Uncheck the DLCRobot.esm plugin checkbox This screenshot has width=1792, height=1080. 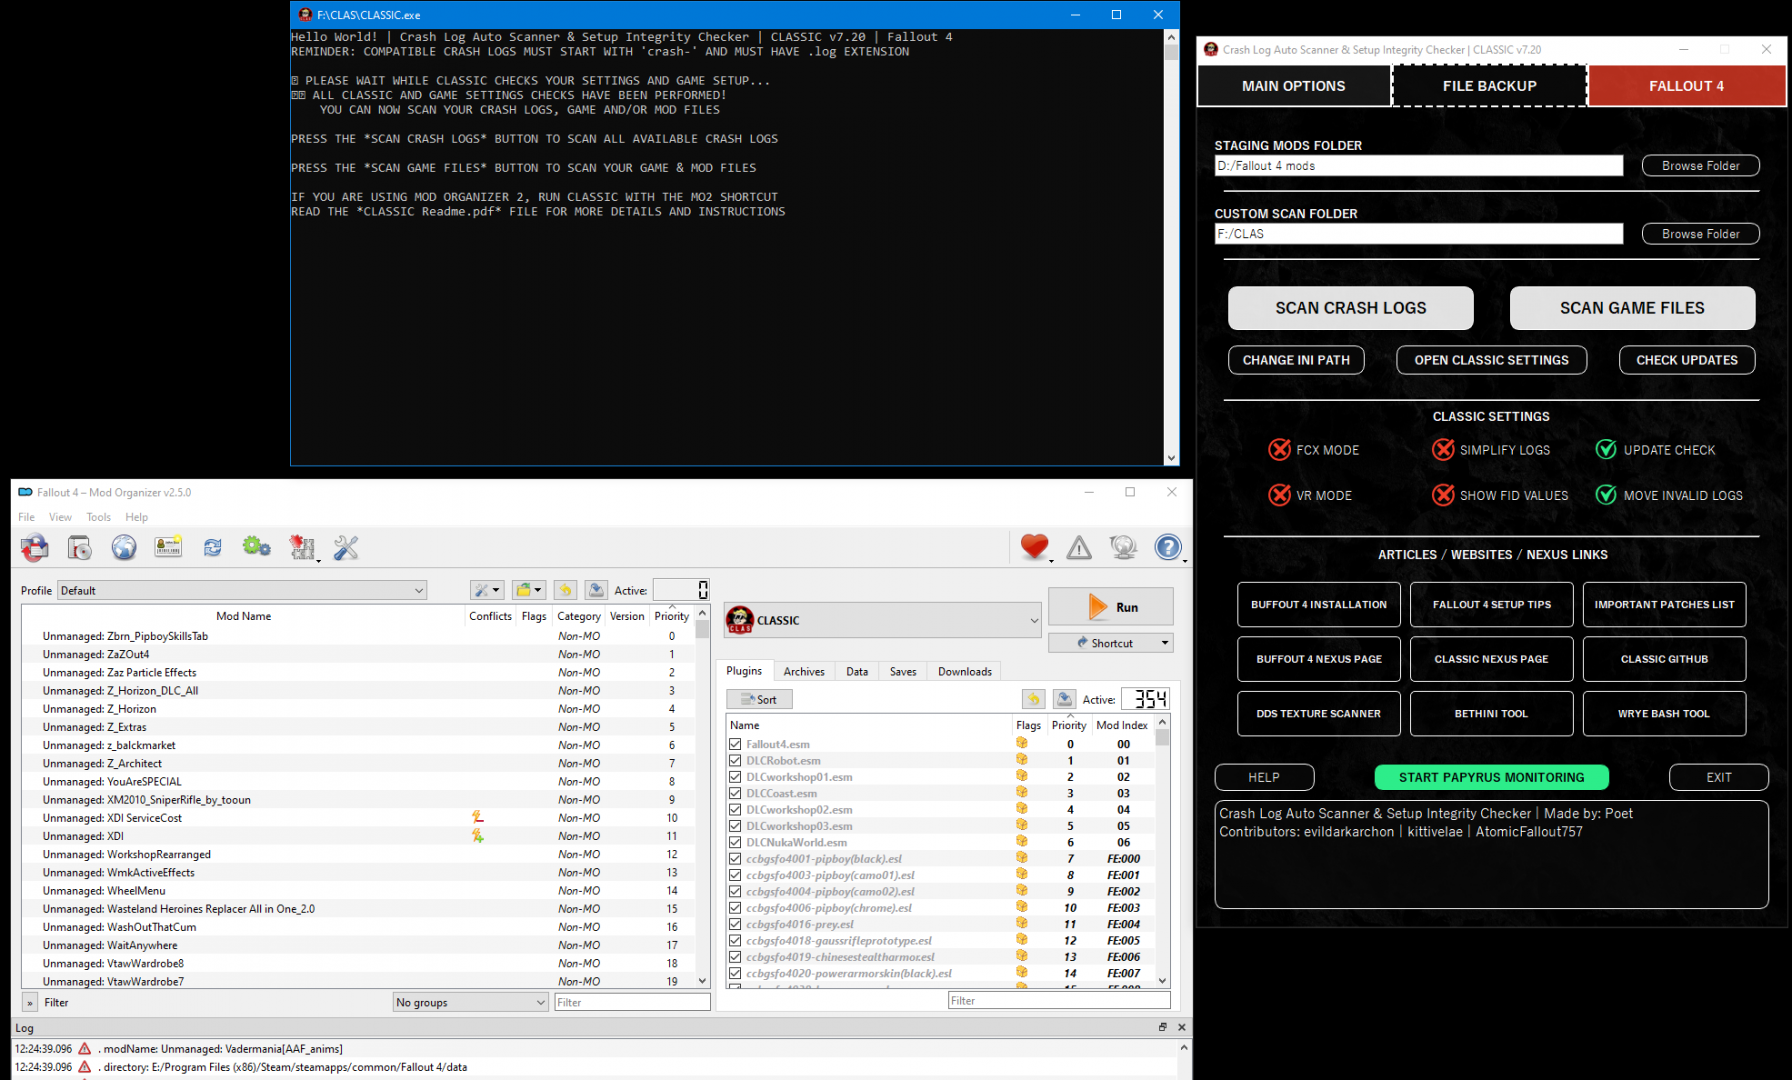735,761
